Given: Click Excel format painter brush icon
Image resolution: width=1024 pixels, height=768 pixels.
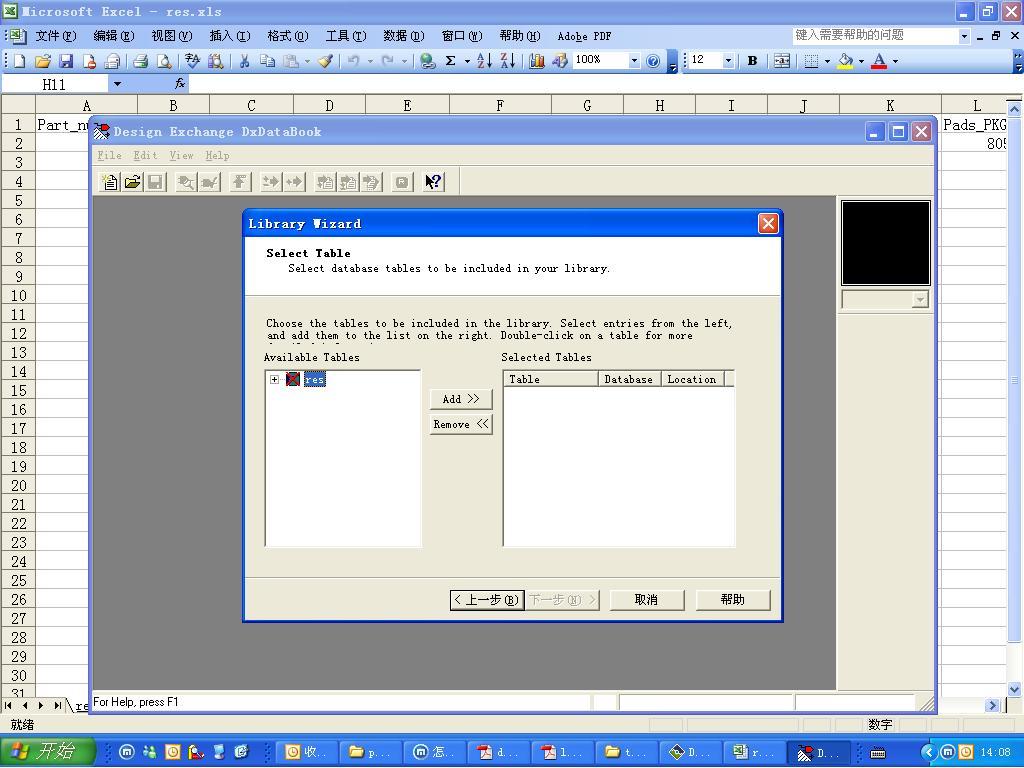Looking at the screenshot, I should pos(325,61).
